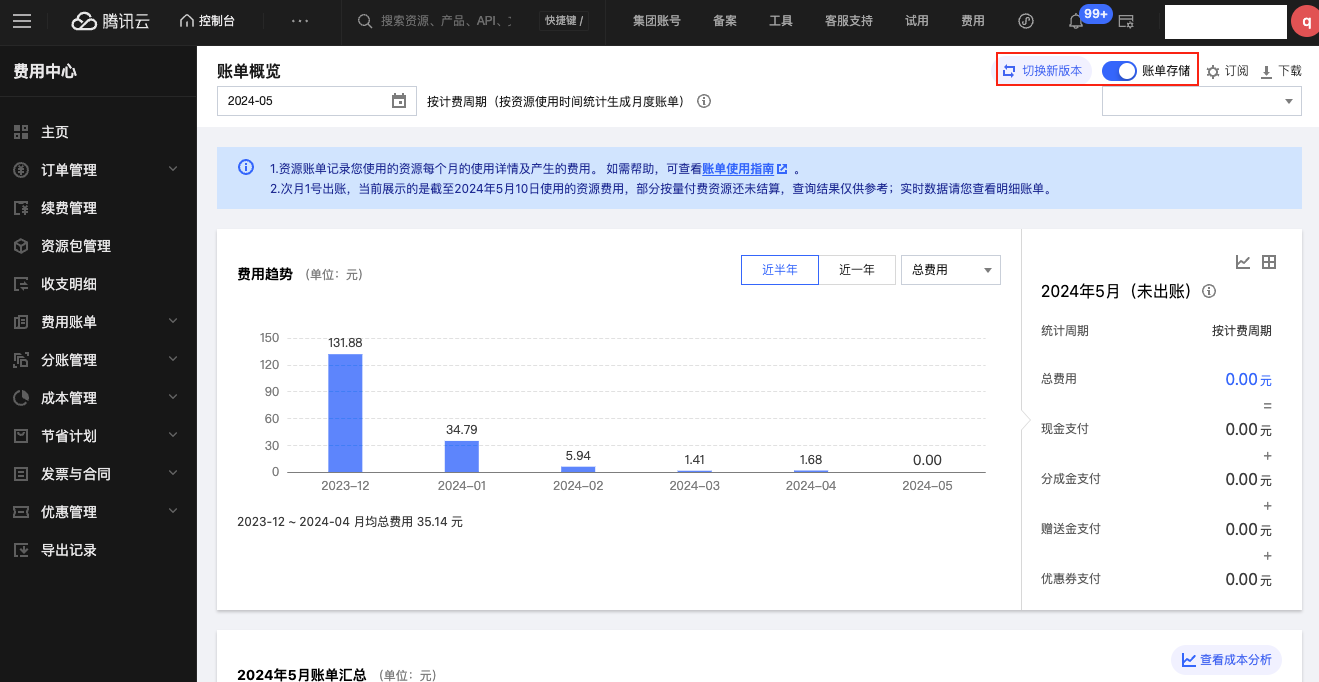Click the subscribe gear icon

point(1213,72)
